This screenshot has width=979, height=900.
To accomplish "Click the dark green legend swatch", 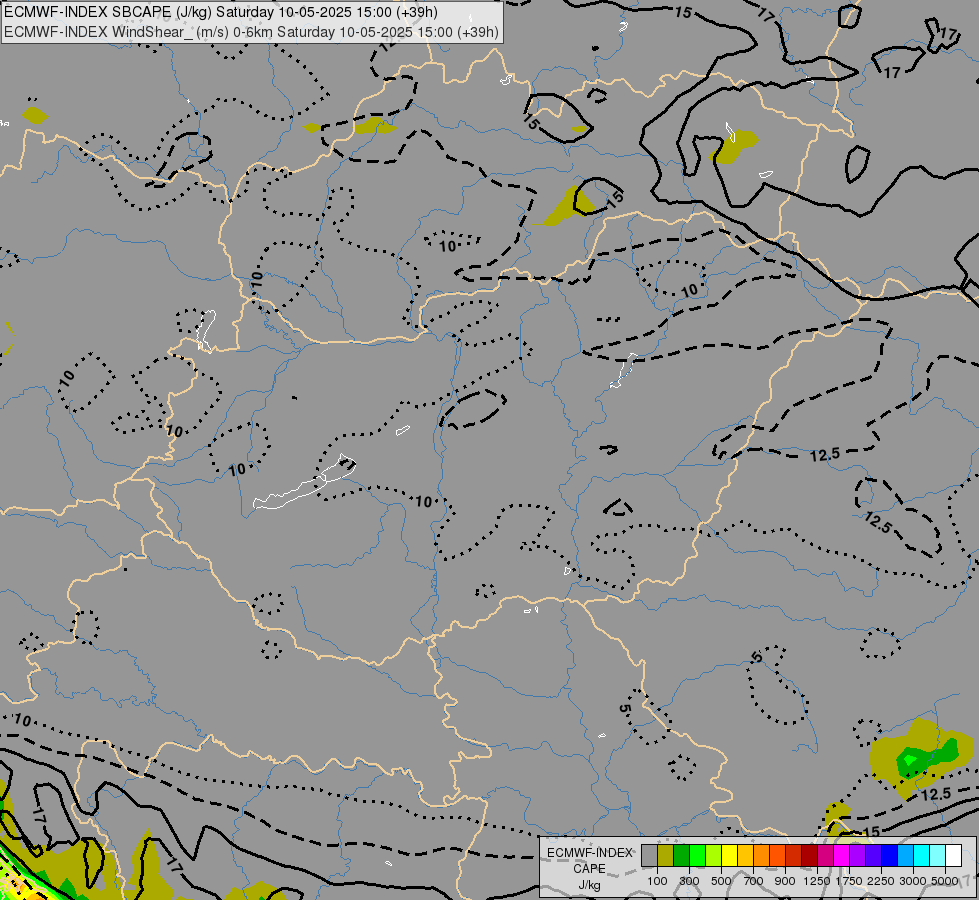I will click(x=681, y=855).
